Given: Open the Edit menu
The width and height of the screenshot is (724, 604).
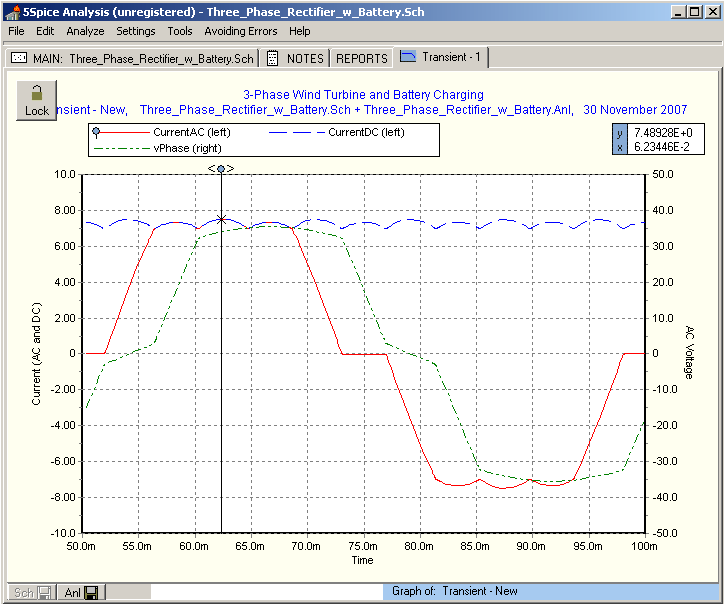Looking at the screenshot, I should (x=45, y=31).
